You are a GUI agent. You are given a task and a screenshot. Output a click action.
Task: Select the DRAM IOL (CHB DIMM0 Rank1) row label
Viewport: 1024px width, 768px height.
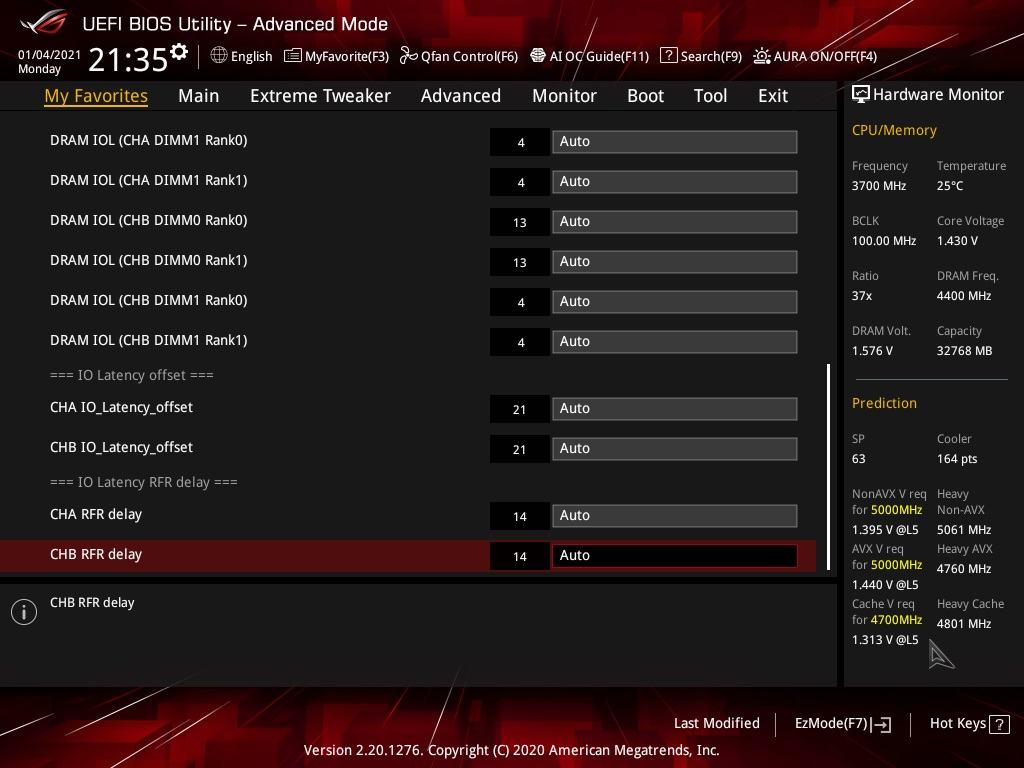click(x=149, y=260)
